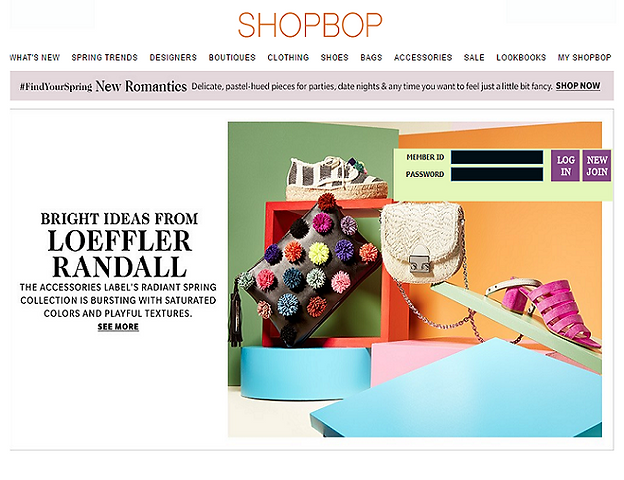This screenshot has height=480, width=624.
Task: Open the BAGS category
Action: tap(371, 58)
